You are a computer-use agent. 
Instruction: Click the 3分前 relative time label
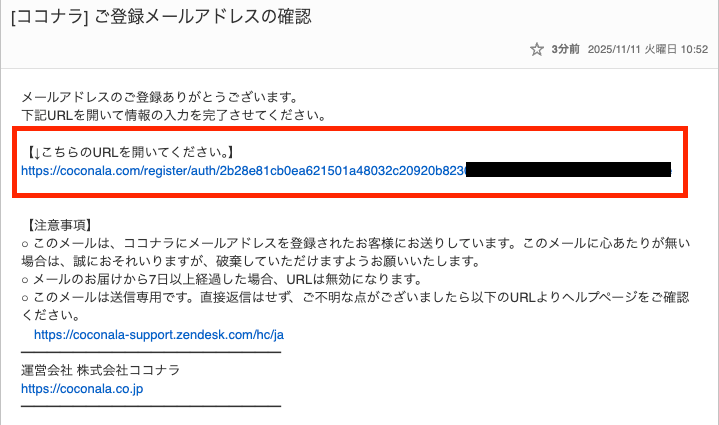tap(567, 48)
